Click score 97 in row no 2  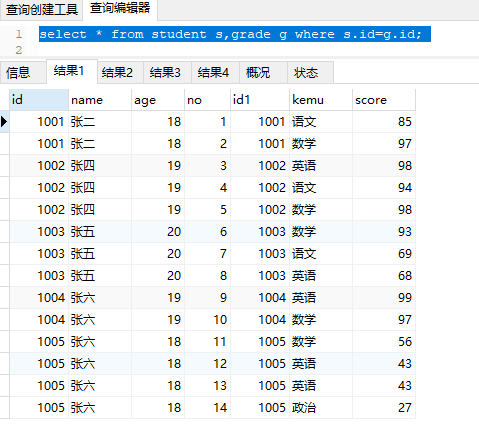tap(384, 144)
